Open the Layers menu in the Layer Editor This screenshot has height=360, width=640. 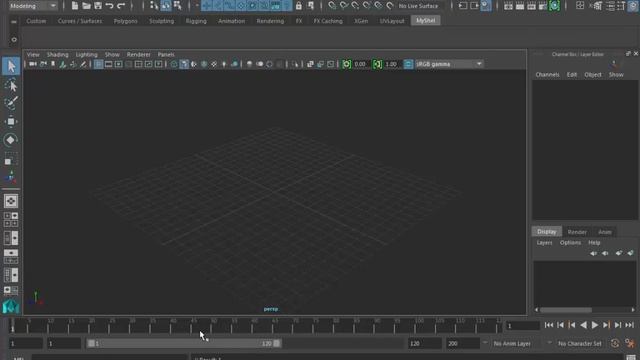tap(544, 242)
